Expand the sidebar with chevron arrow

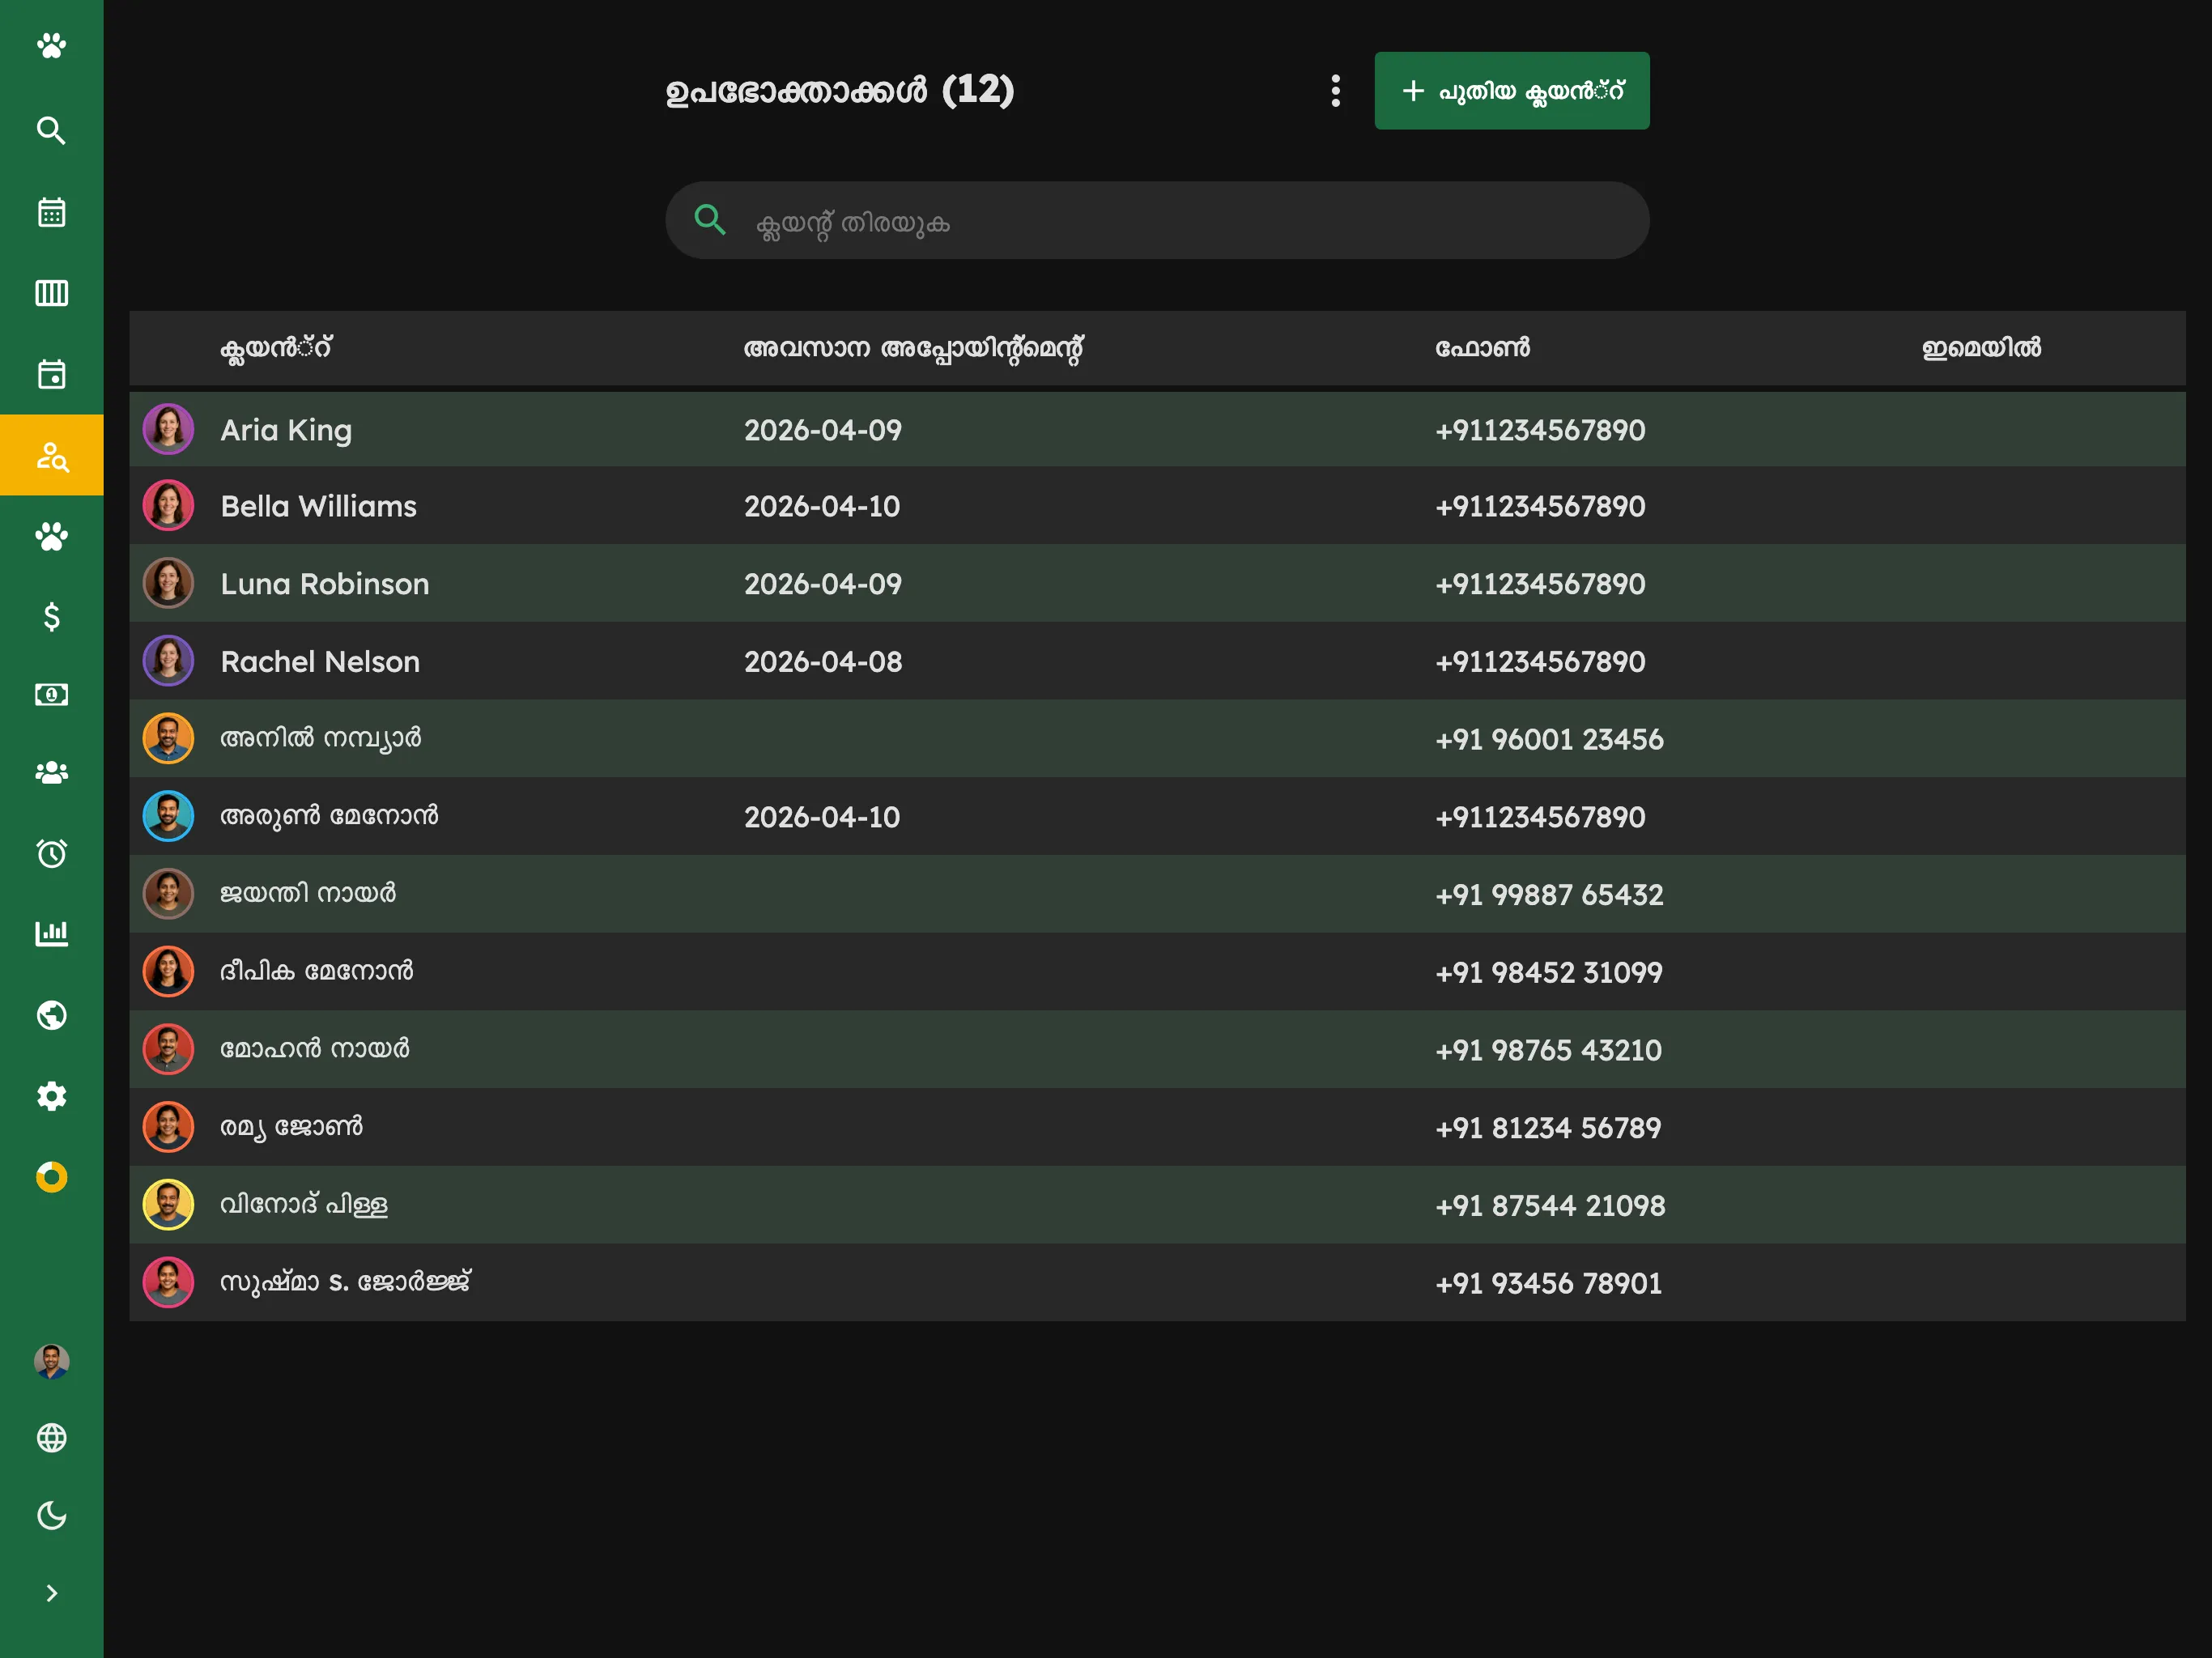[x=51, y=1593]
